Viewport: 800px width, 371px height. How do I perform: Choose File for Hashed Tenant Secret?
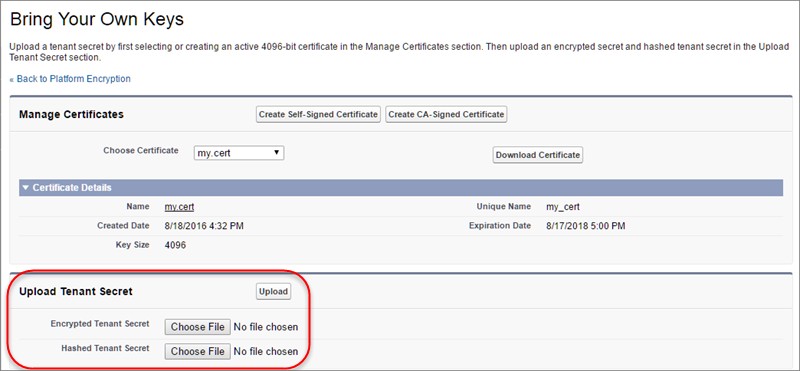point(197,351)
